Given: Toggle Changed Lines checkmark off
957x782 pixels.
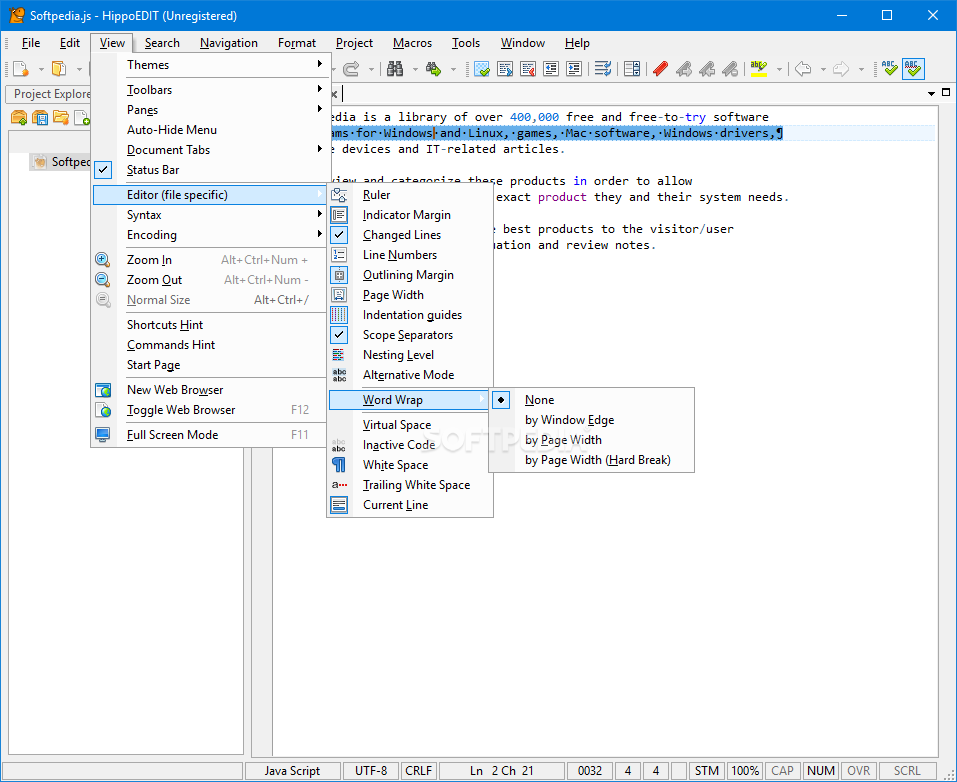Looking at the screenshot, I should (410, 235).
